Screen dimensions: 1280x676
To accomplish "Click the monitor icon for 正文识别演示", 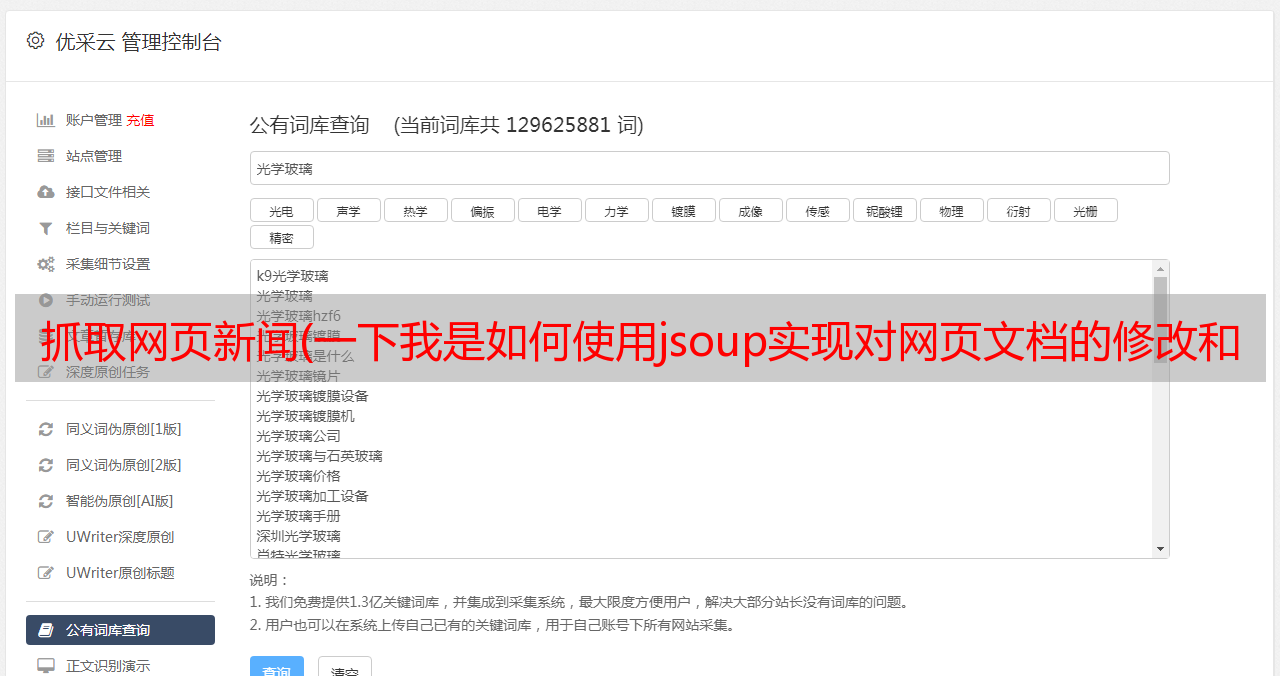I will click(46, 665).
